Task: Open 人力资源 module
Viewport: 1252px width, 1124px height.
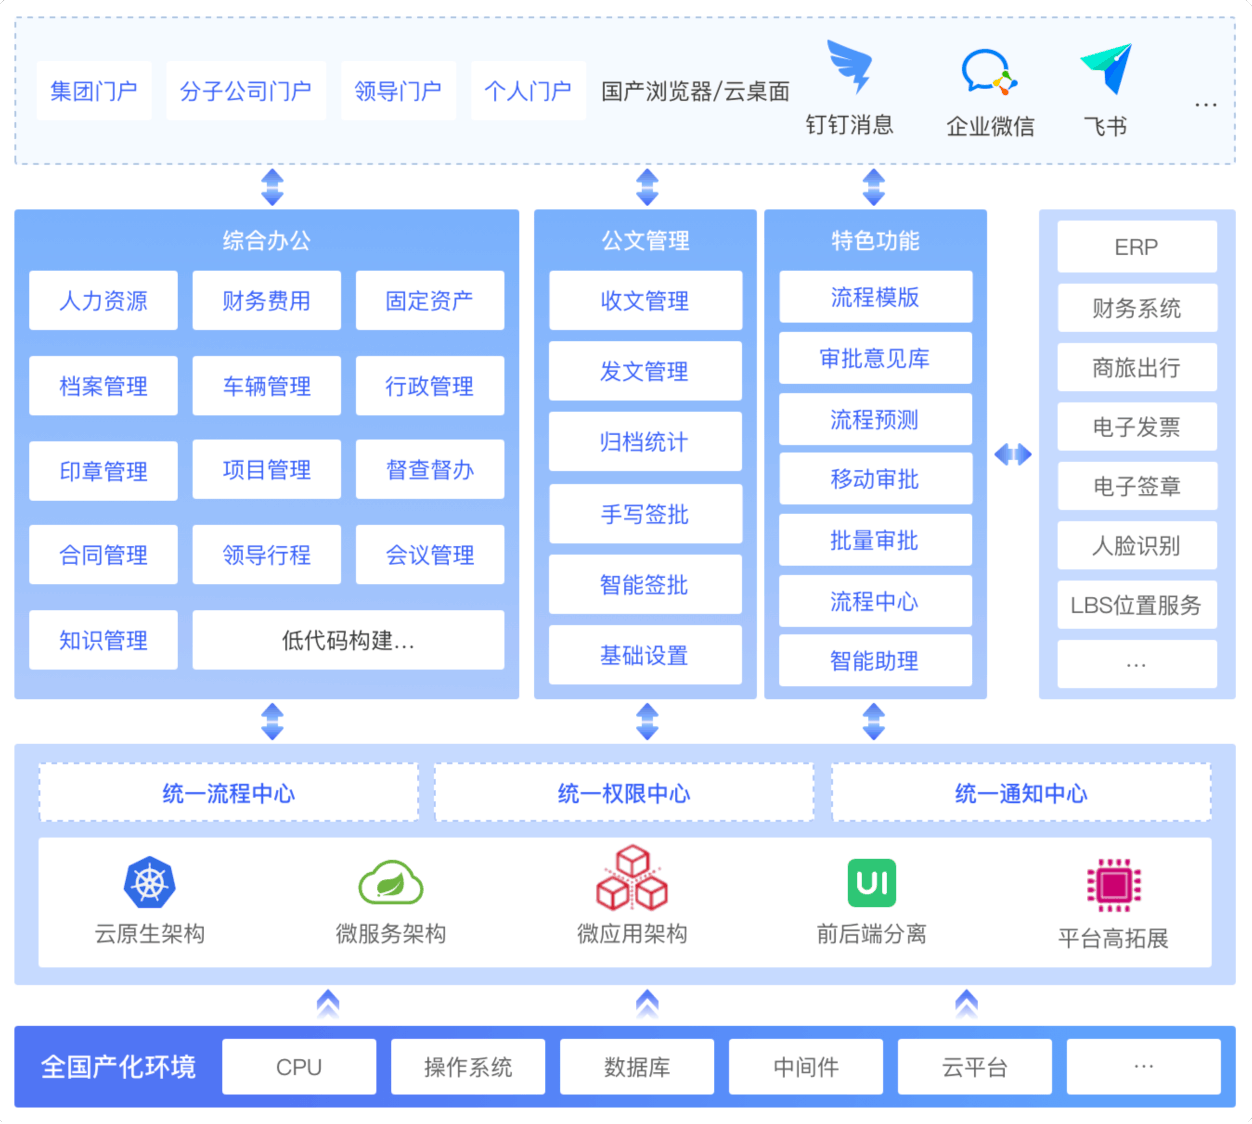Action: [103, 300]
